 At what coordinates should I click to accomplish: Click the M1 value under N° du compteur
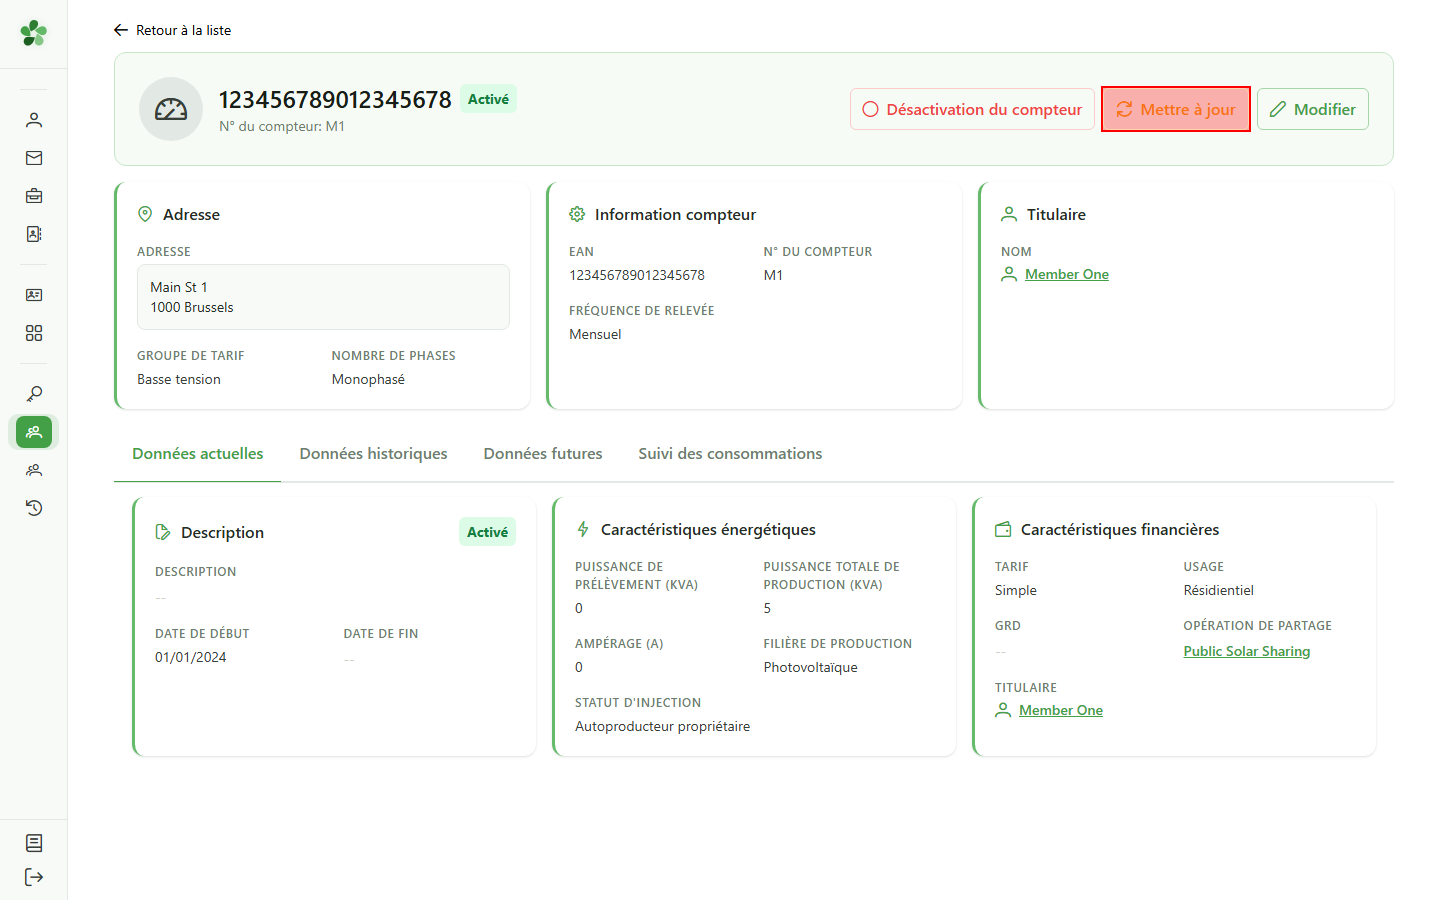[773, 275]
